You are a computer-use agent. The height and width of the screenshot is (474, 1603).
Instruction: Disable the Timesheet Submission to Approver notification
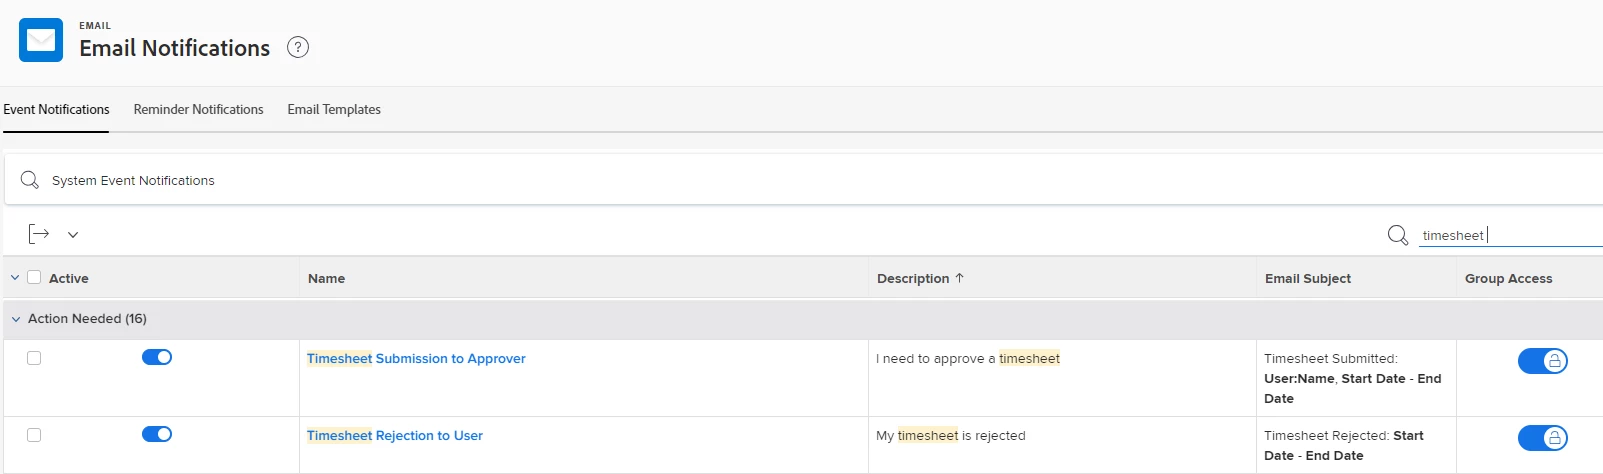pos(157,357)
